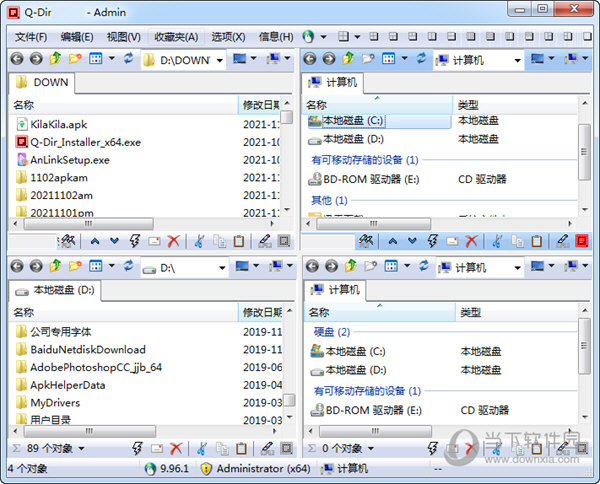The image size is (600, 484).
Task: Select 本地磁盘 (D:) in bottom-right pane
Action: click(348, 370)
